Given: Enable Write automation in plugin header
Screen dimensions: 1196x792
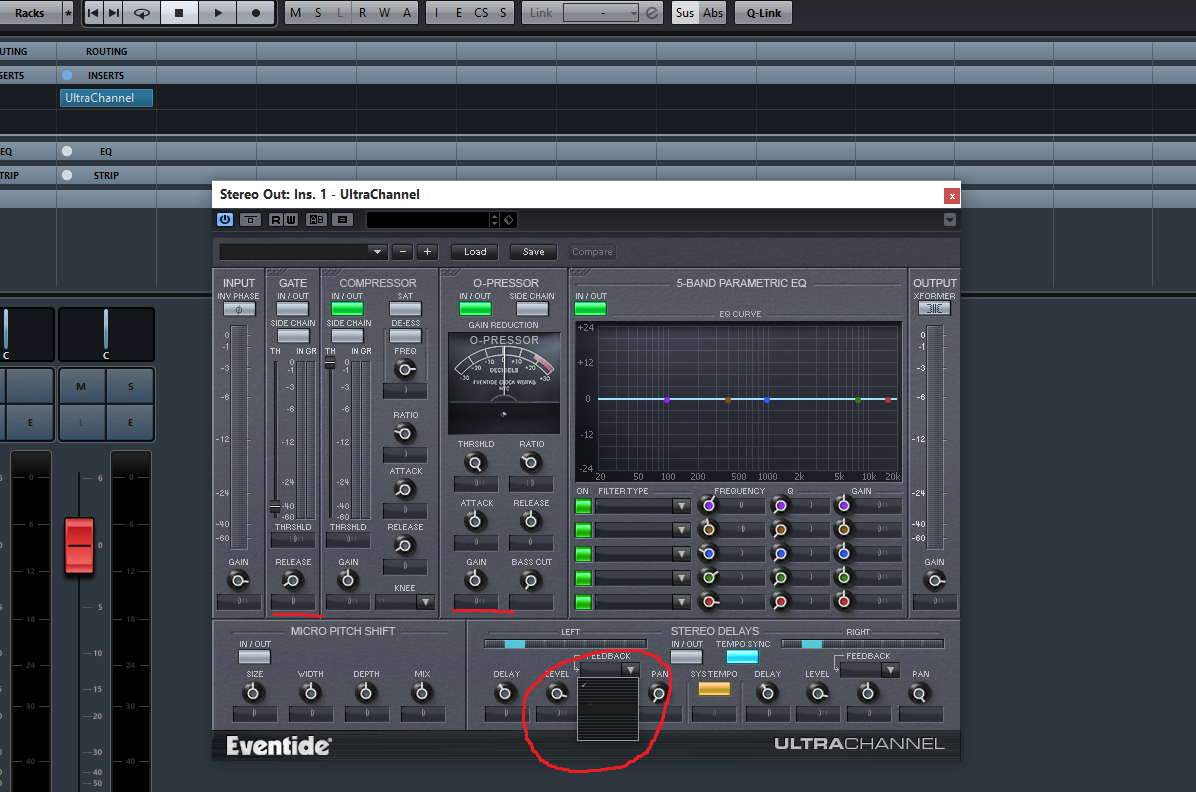Looking at the screenshot, I should pyautogui.click(x=291, y=220).
